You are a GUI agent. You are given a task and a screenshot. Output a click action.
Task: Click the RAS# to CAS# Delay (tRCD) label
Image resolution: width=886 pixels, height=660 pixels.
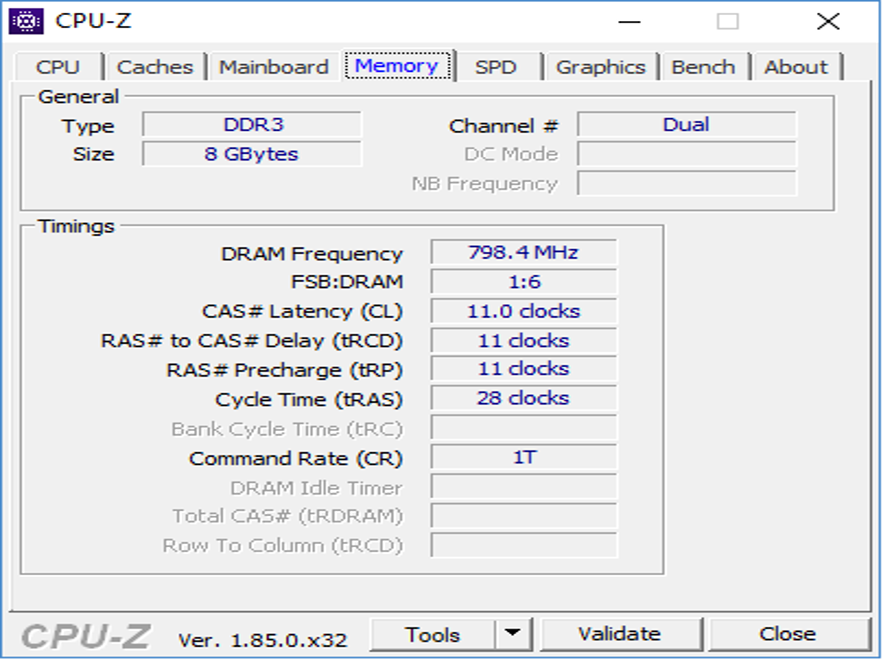(x=251, y=341)
